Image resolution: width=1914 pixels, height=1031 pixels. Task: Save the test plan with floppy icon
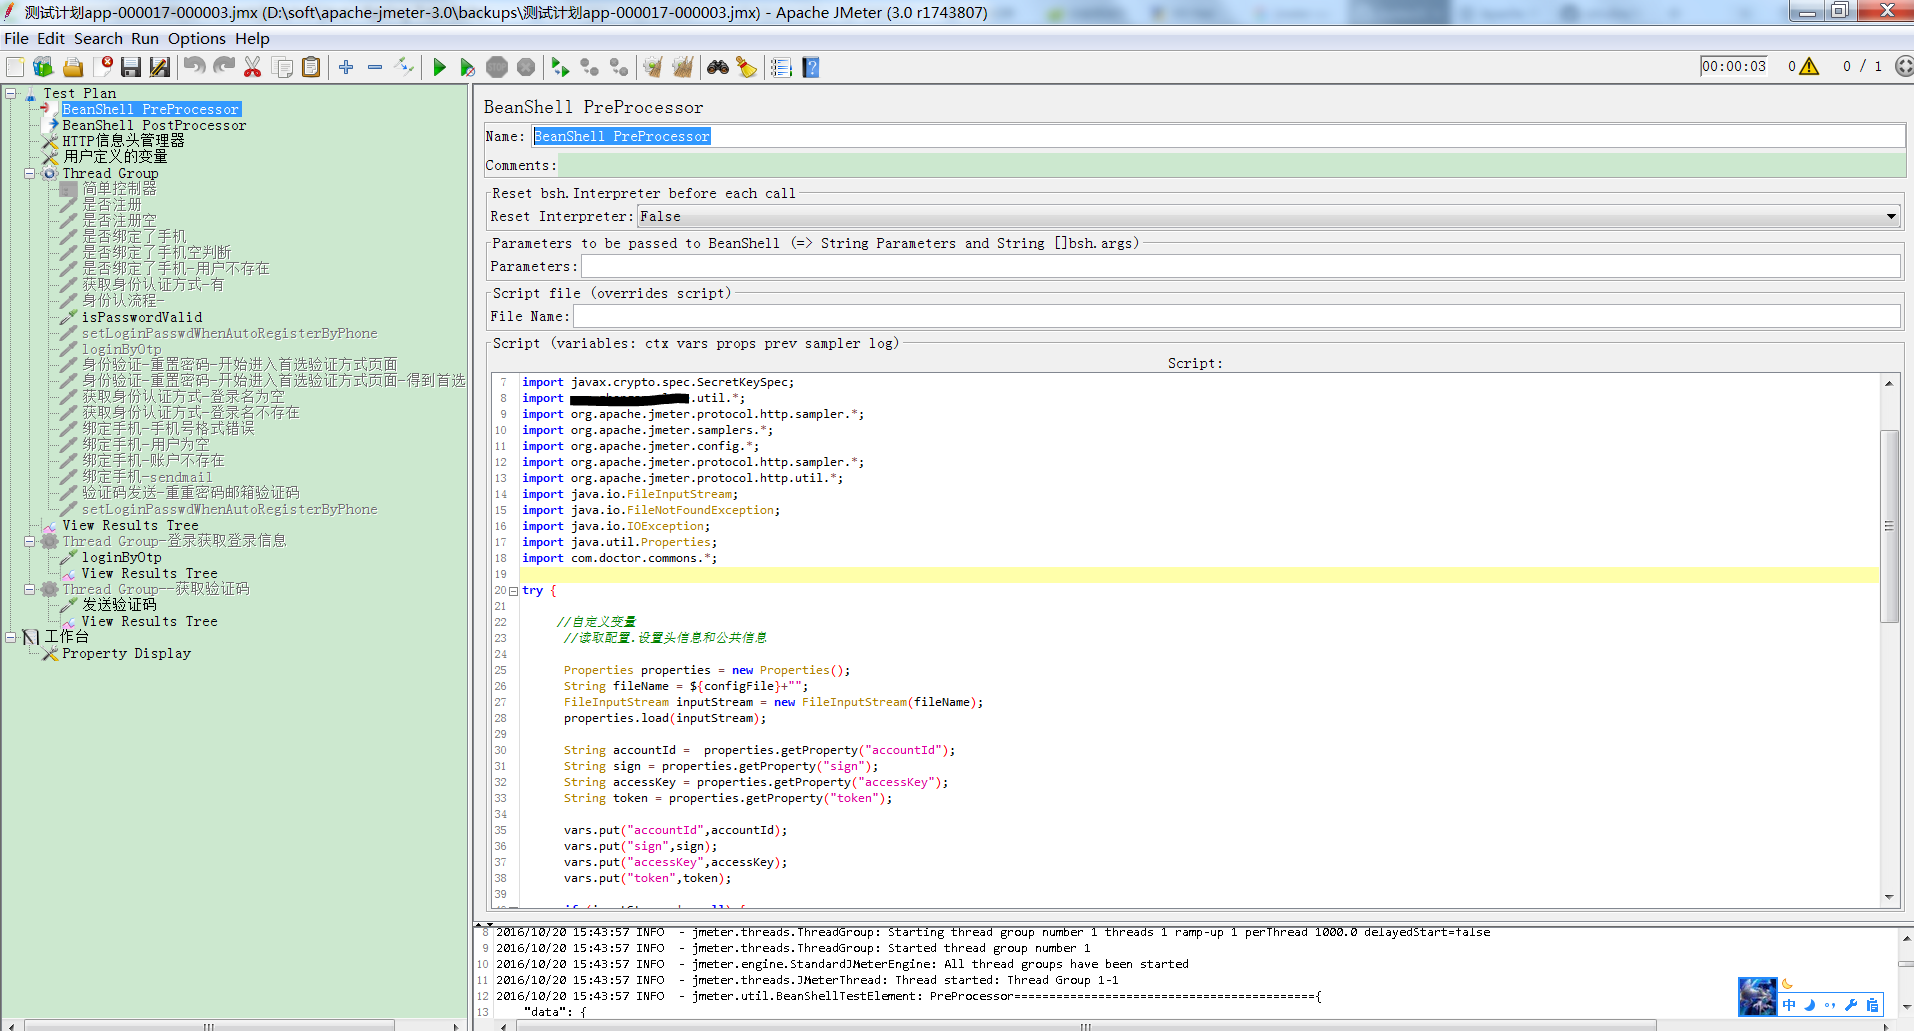coord(131,67)
